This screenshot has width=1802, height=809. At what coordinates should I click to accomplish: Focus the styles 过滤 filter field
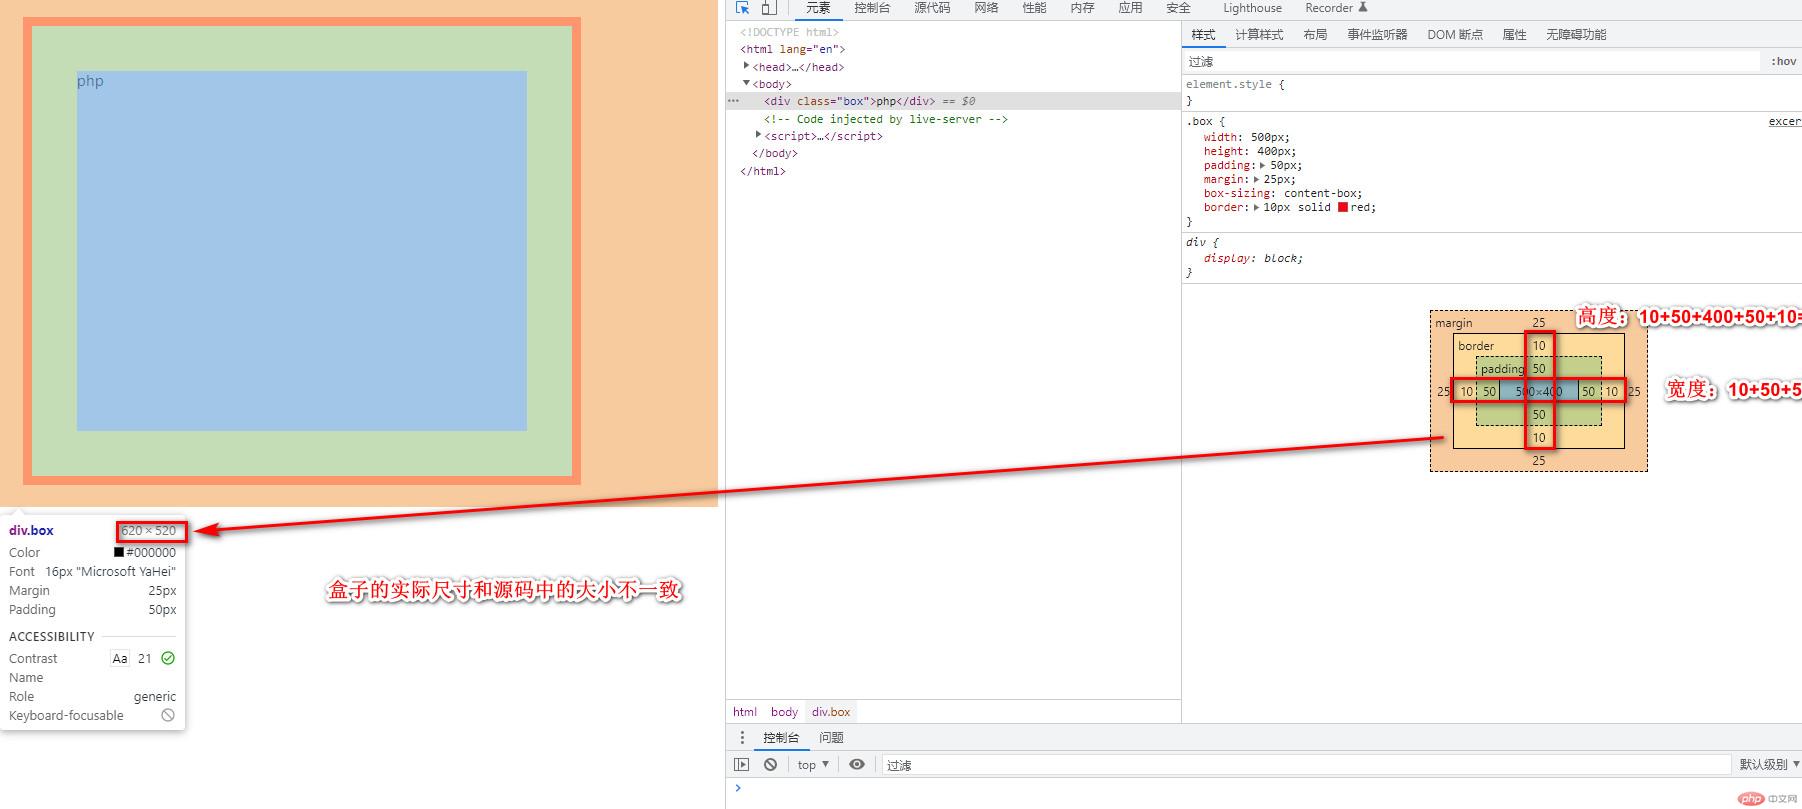coord(1470,61)
